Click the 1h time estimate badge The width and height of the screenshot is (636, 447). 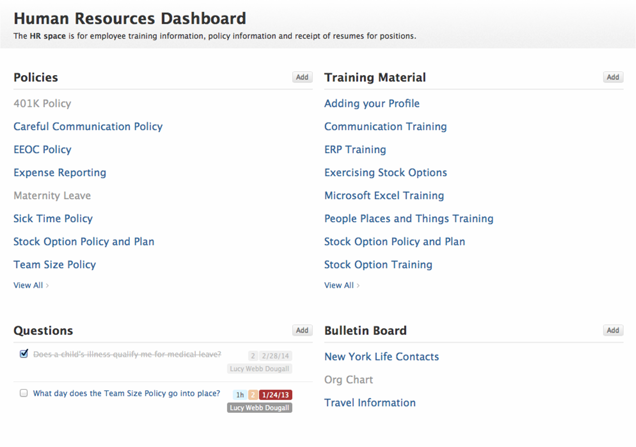[240, 395]
